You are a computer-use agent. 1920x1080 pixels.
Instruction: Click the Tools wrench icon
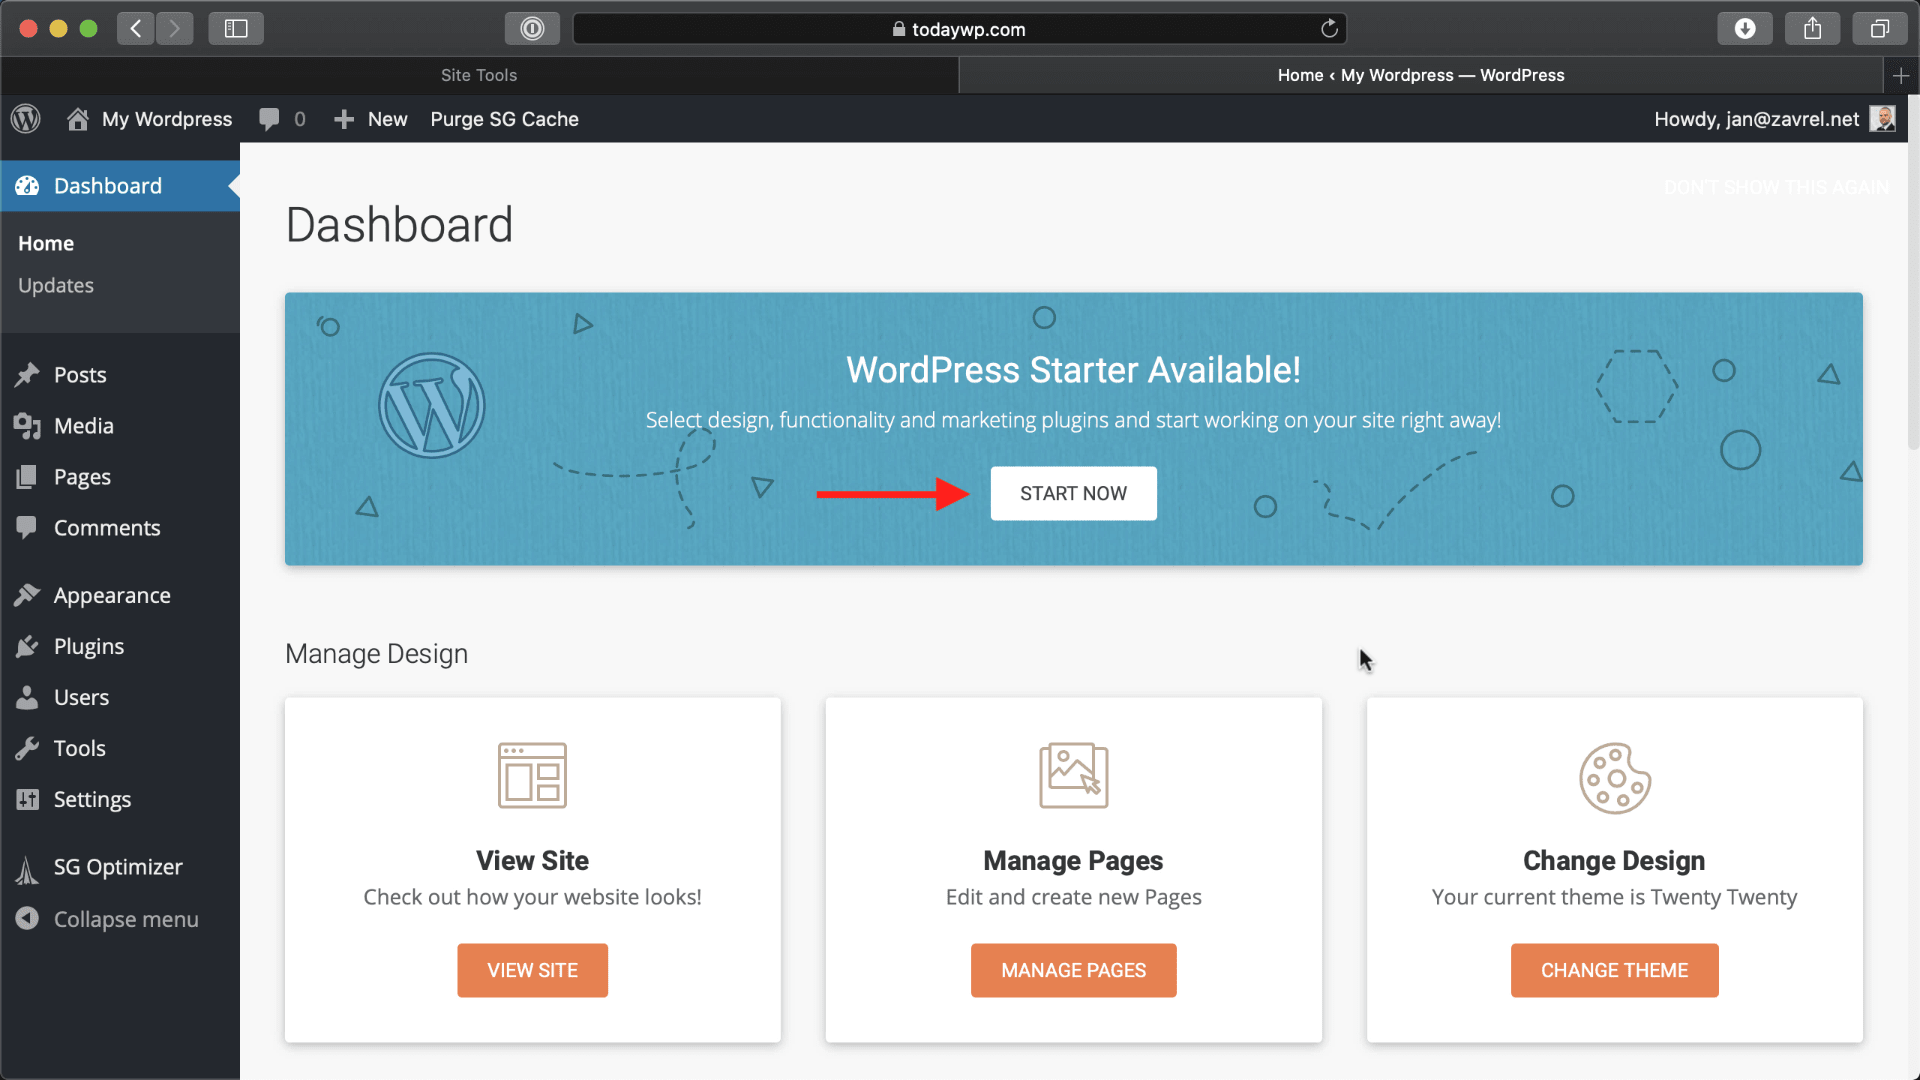tap(27, 748)
